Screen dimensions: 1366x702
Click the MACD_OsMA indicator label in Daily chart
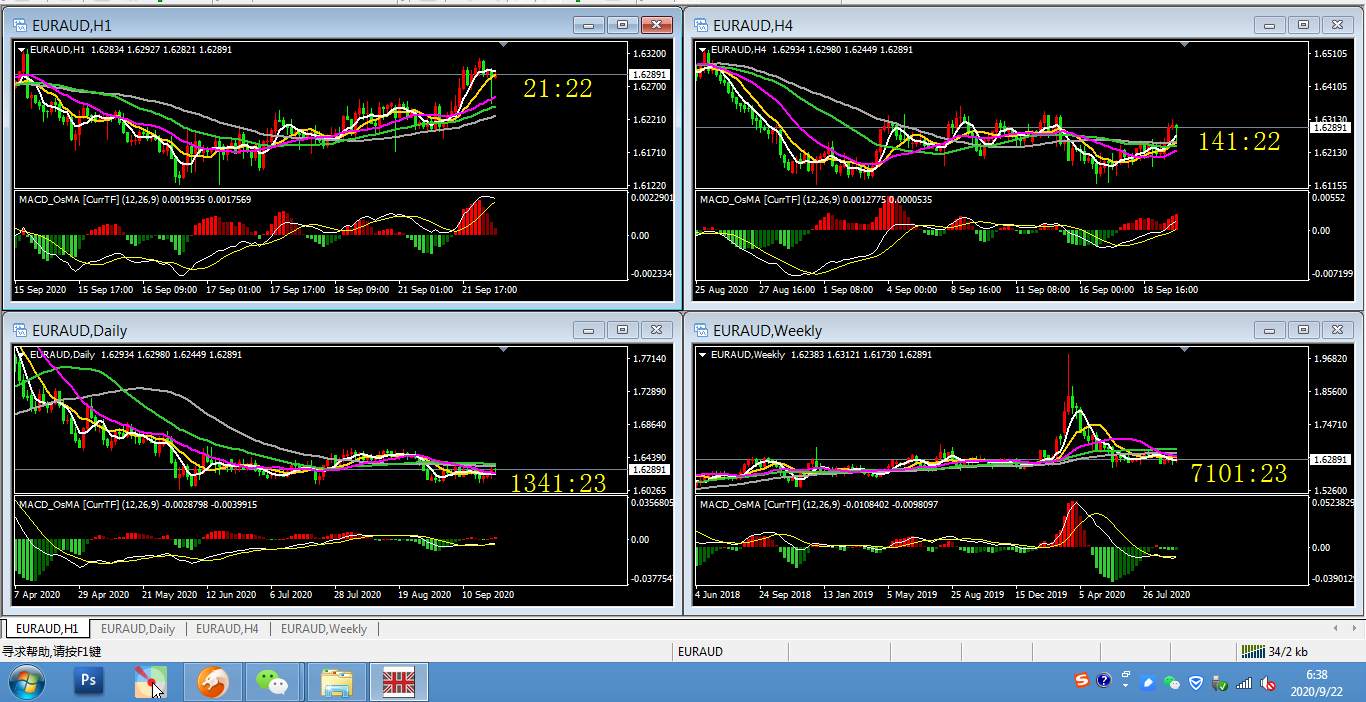[137, 505]
